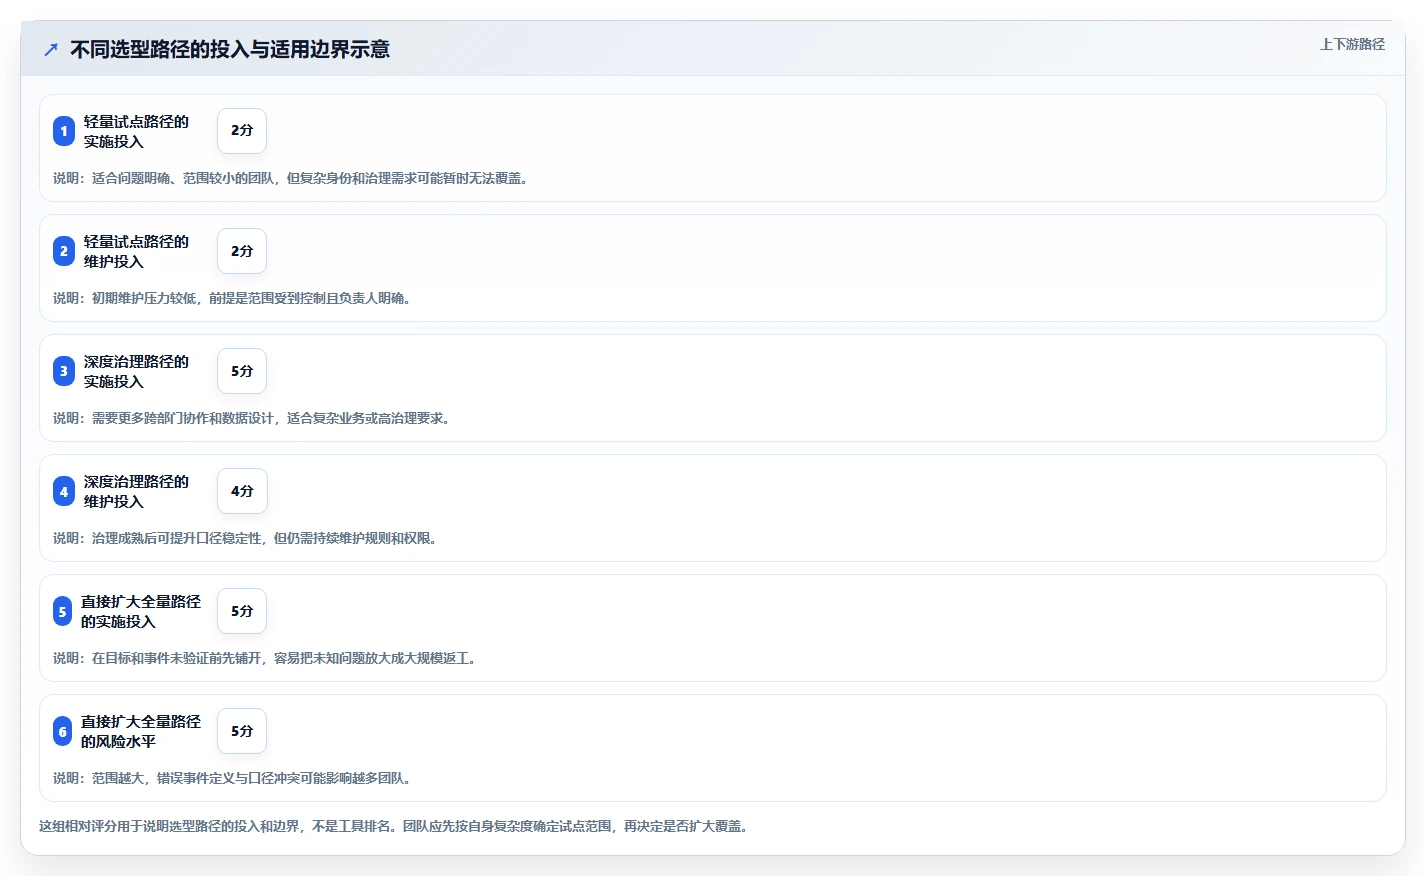Screen dimensions: 1426x876
Task: Click the note starting 说明：范围越大
Action: [x=234, y=778]
